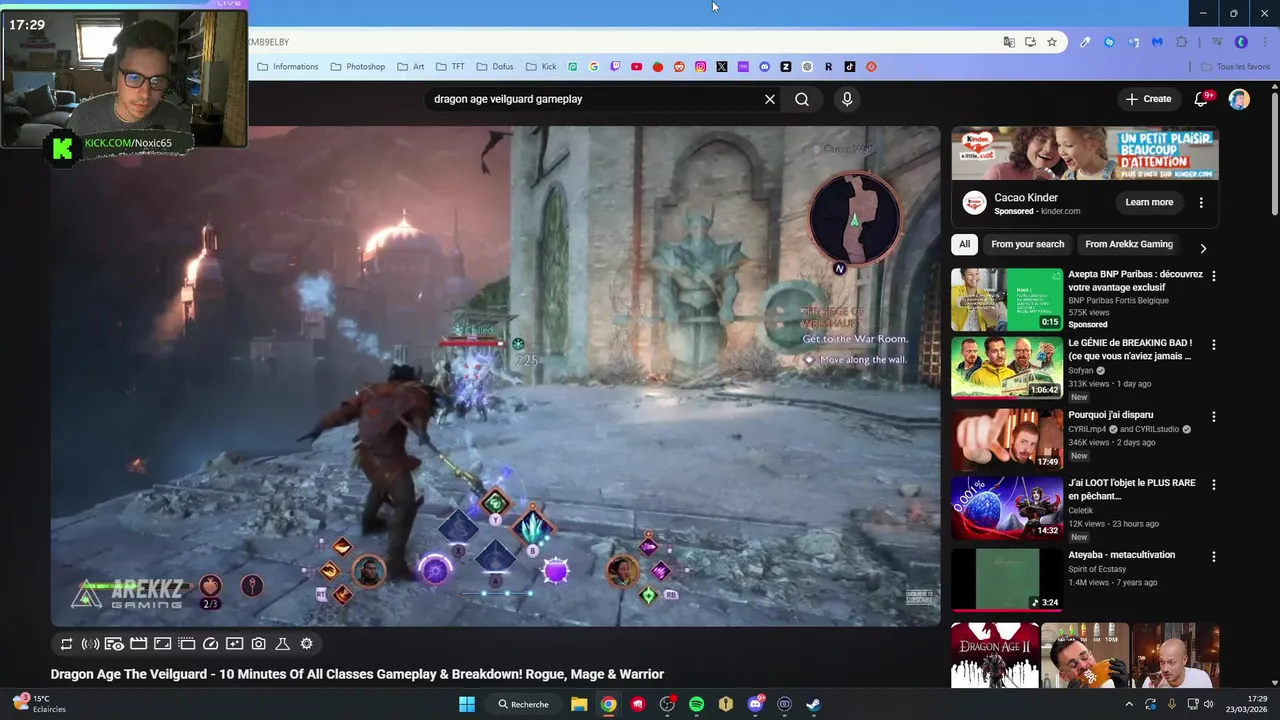Click the translate page icon in address bar

[1009, 42]
